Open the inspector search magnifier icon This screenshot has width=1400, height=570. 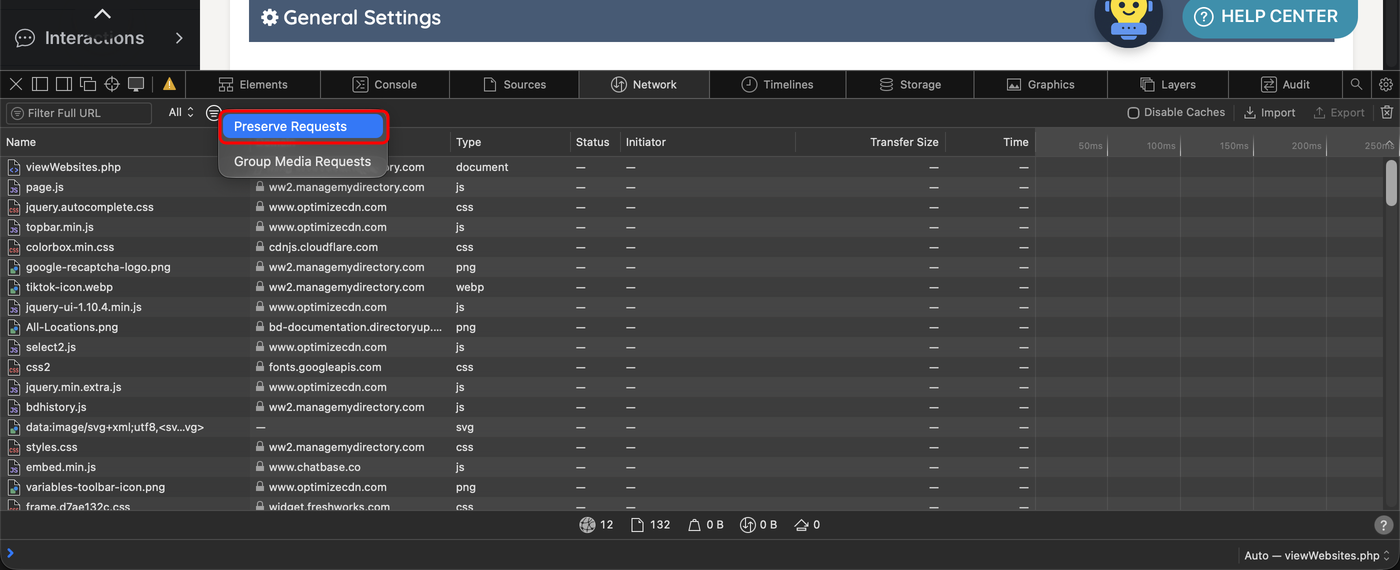tap(1356, 84)
